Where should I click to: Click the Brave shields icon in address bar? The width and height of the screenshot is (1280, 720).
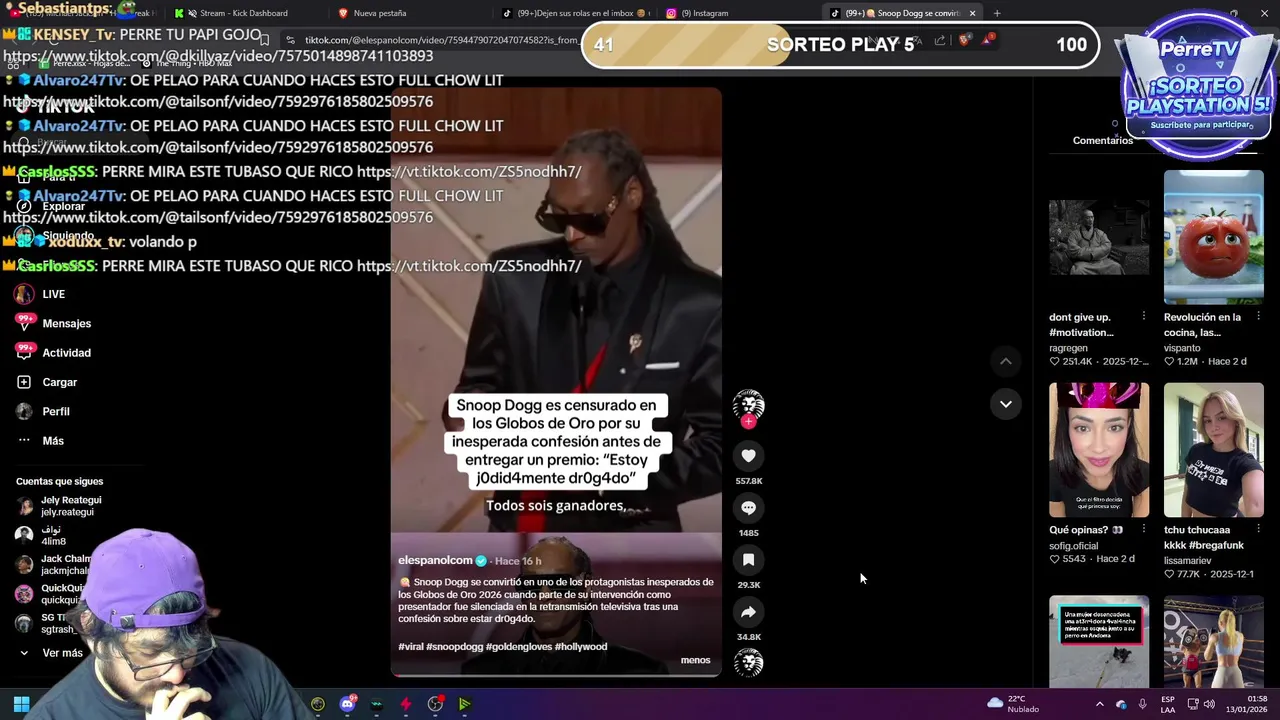coord(964,40)
